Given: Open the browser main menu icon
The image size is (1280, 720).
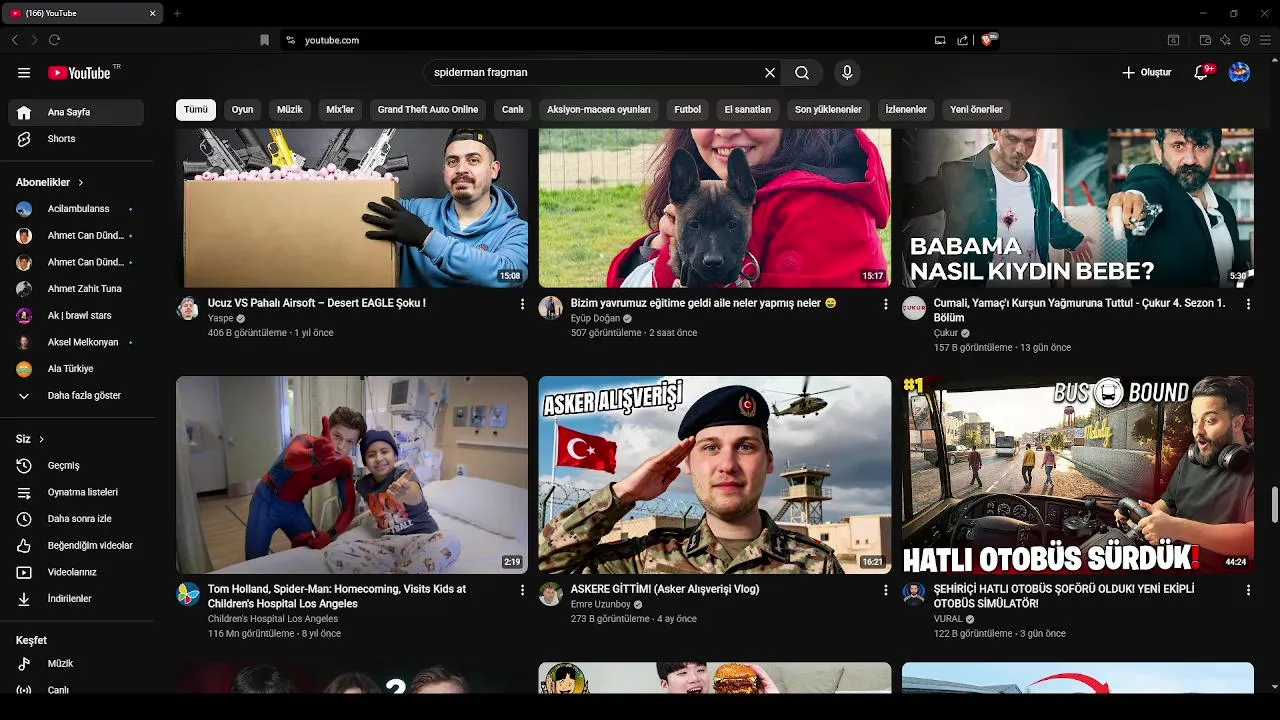Looking at the screenshot, I should click(1266, 40).
